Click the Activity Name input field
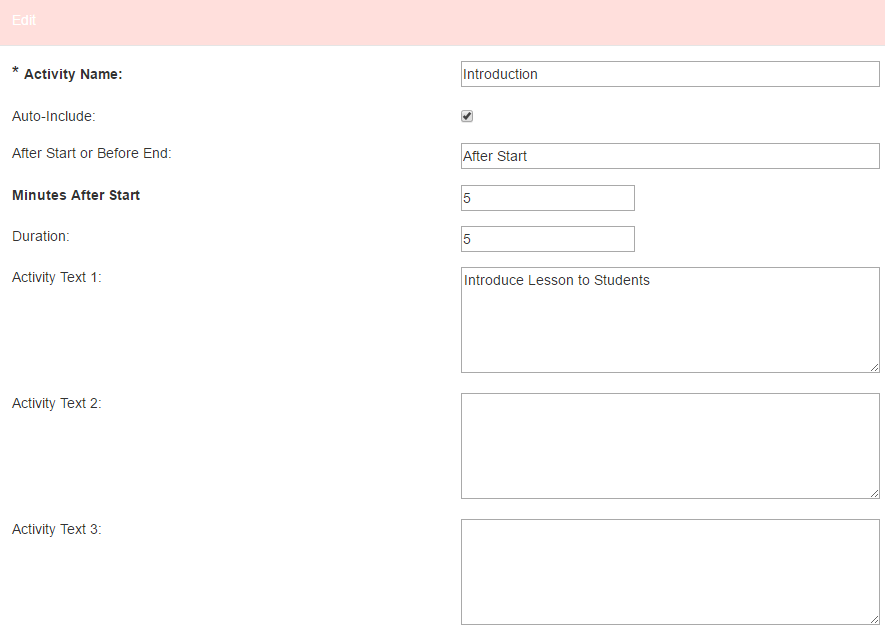The image size is (885, 634). [669, 74]
